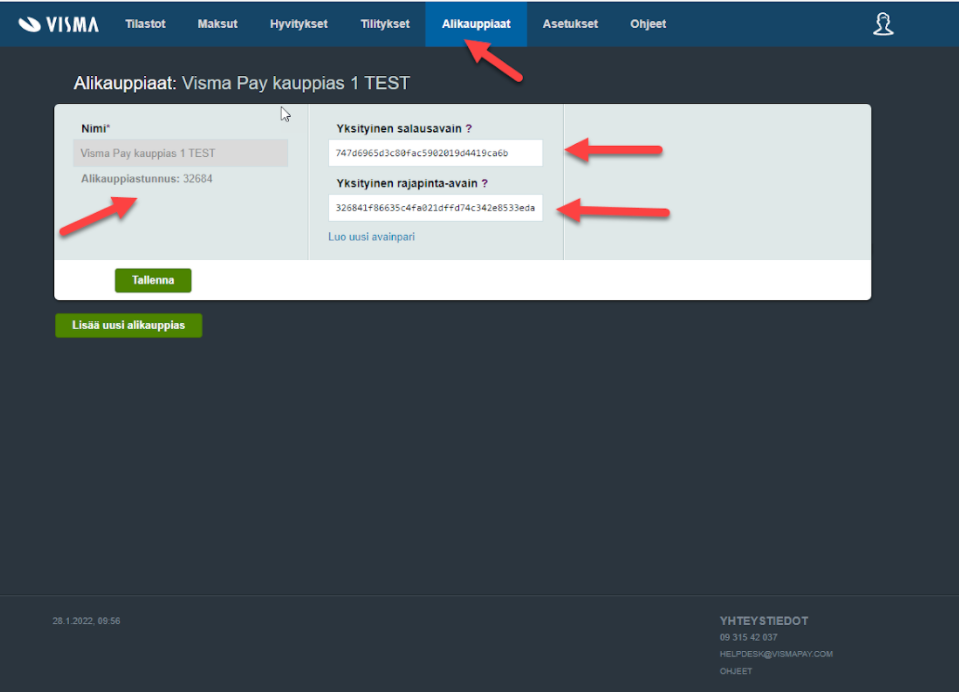
Task: Click the Yksityinen salausavain key field
Action: click(435, 153)
